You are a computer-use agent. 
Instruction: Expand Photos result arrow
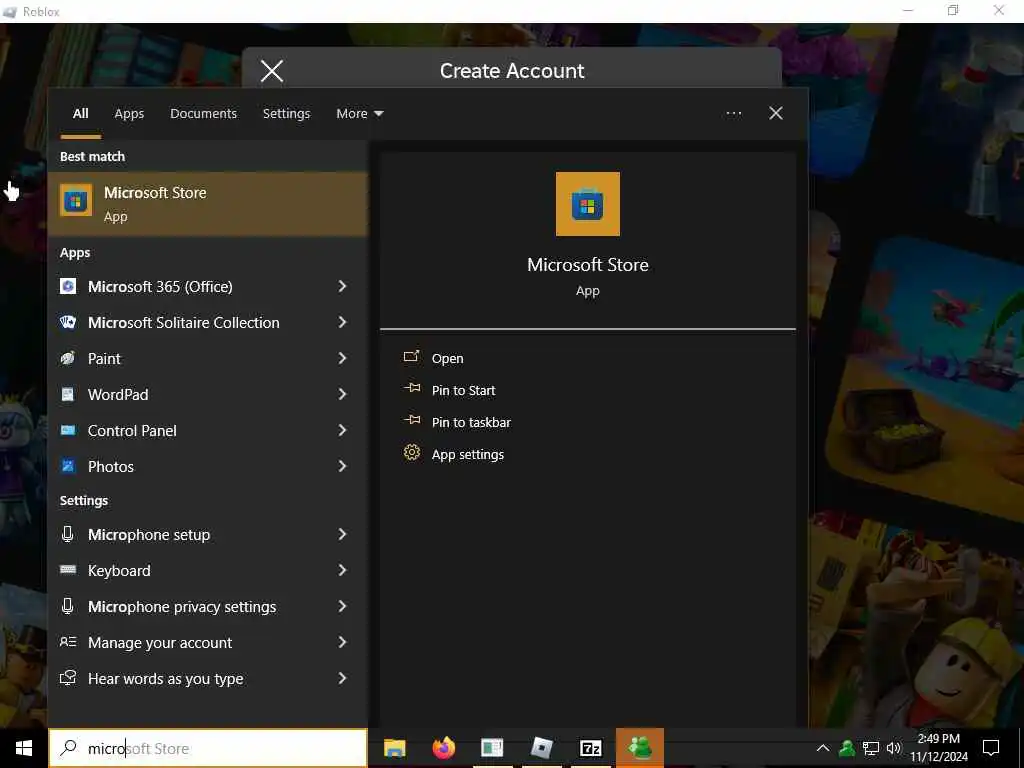click(342, 466)
